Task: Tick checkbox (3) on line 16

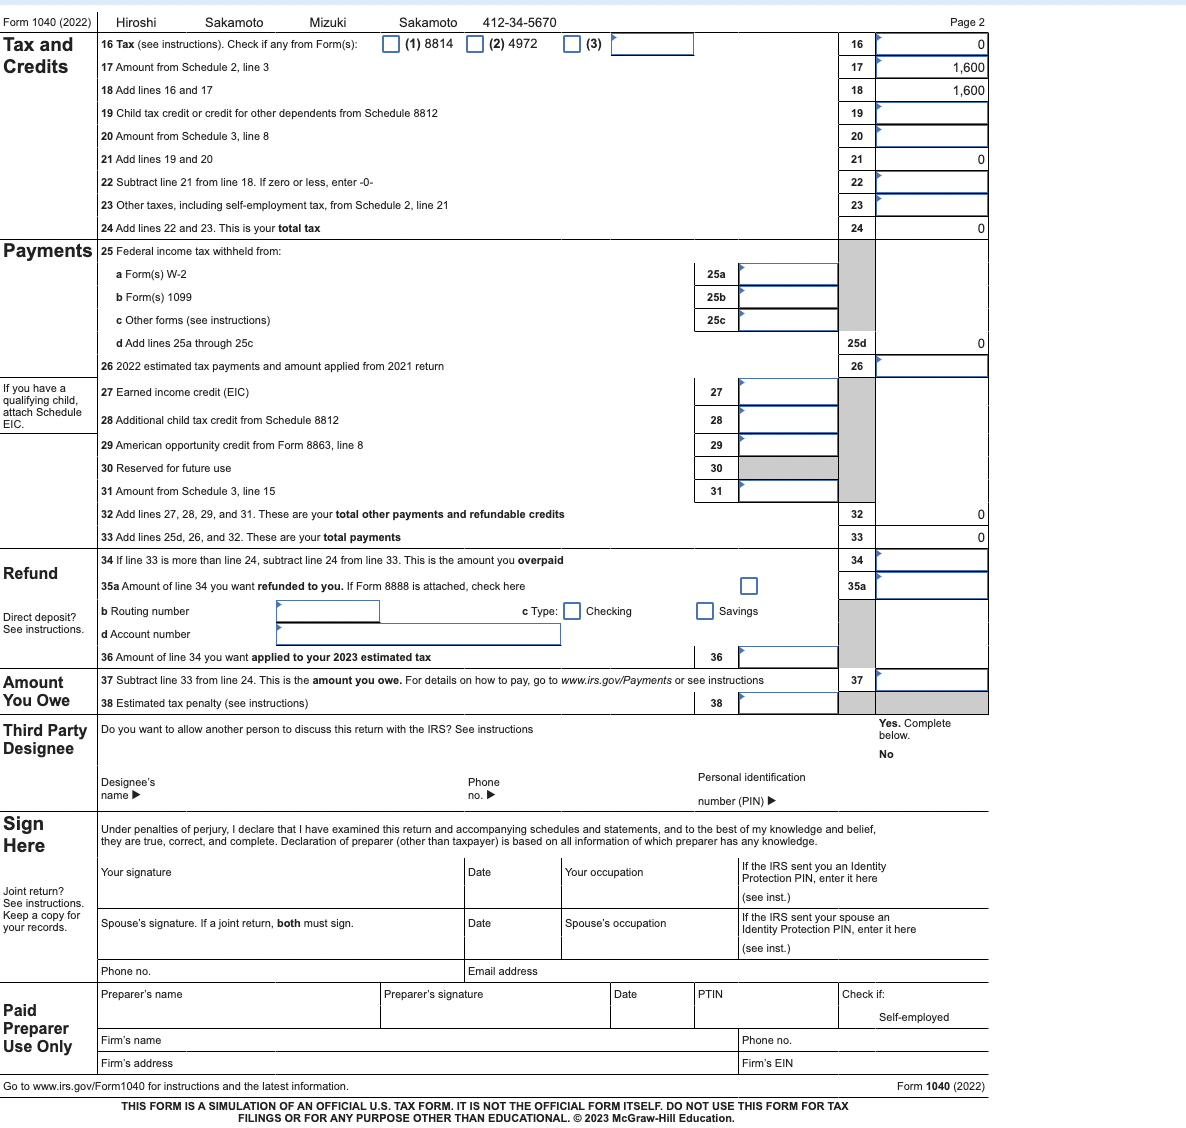Action: point(572,45)
